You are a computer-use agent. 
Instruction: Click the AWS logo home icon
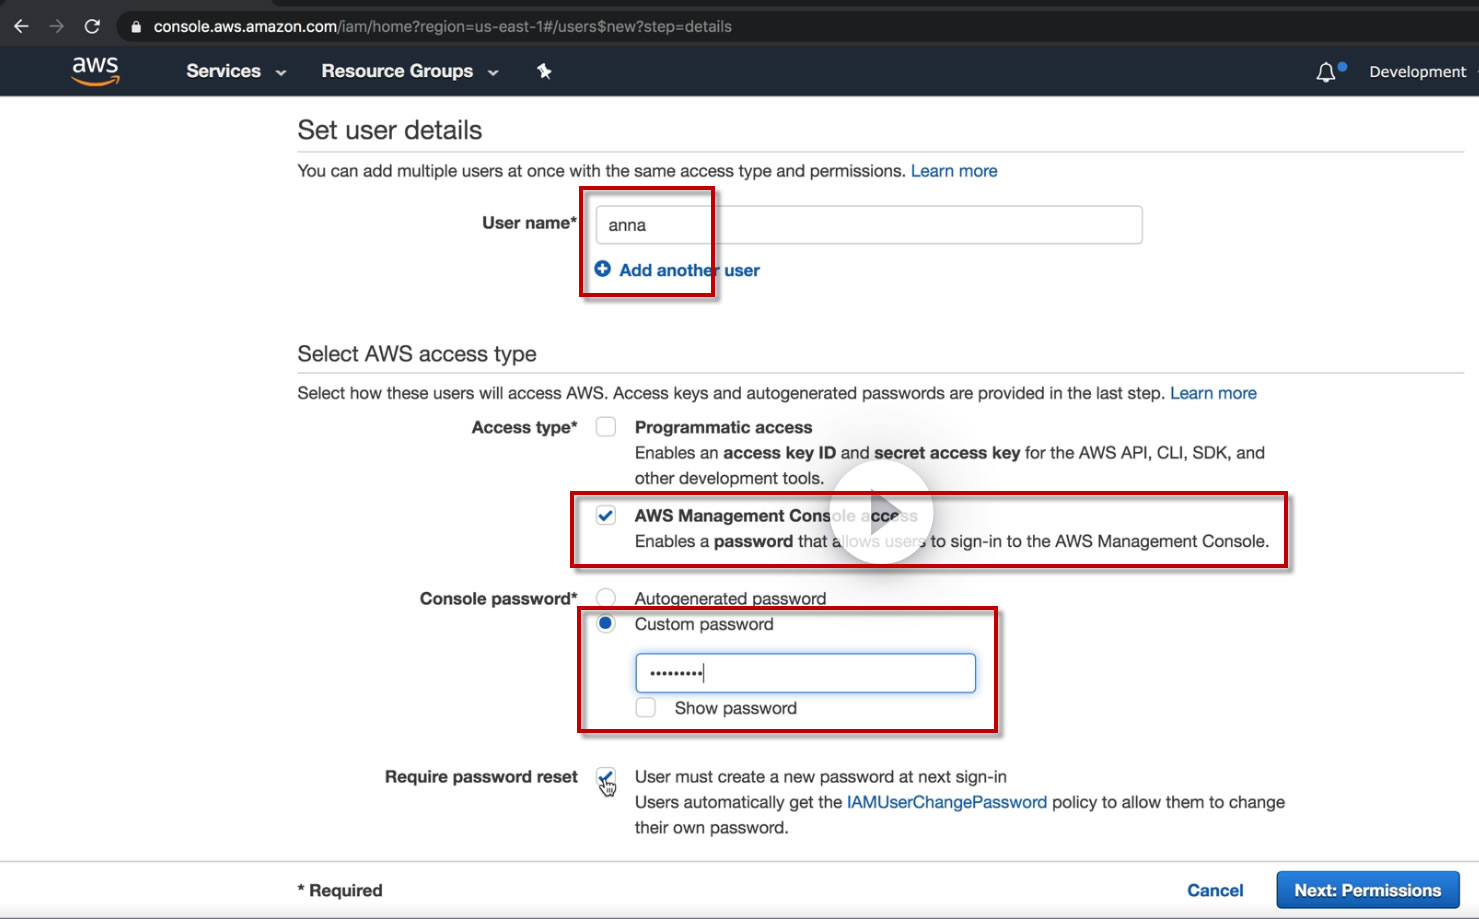click(x=95, y=71)
